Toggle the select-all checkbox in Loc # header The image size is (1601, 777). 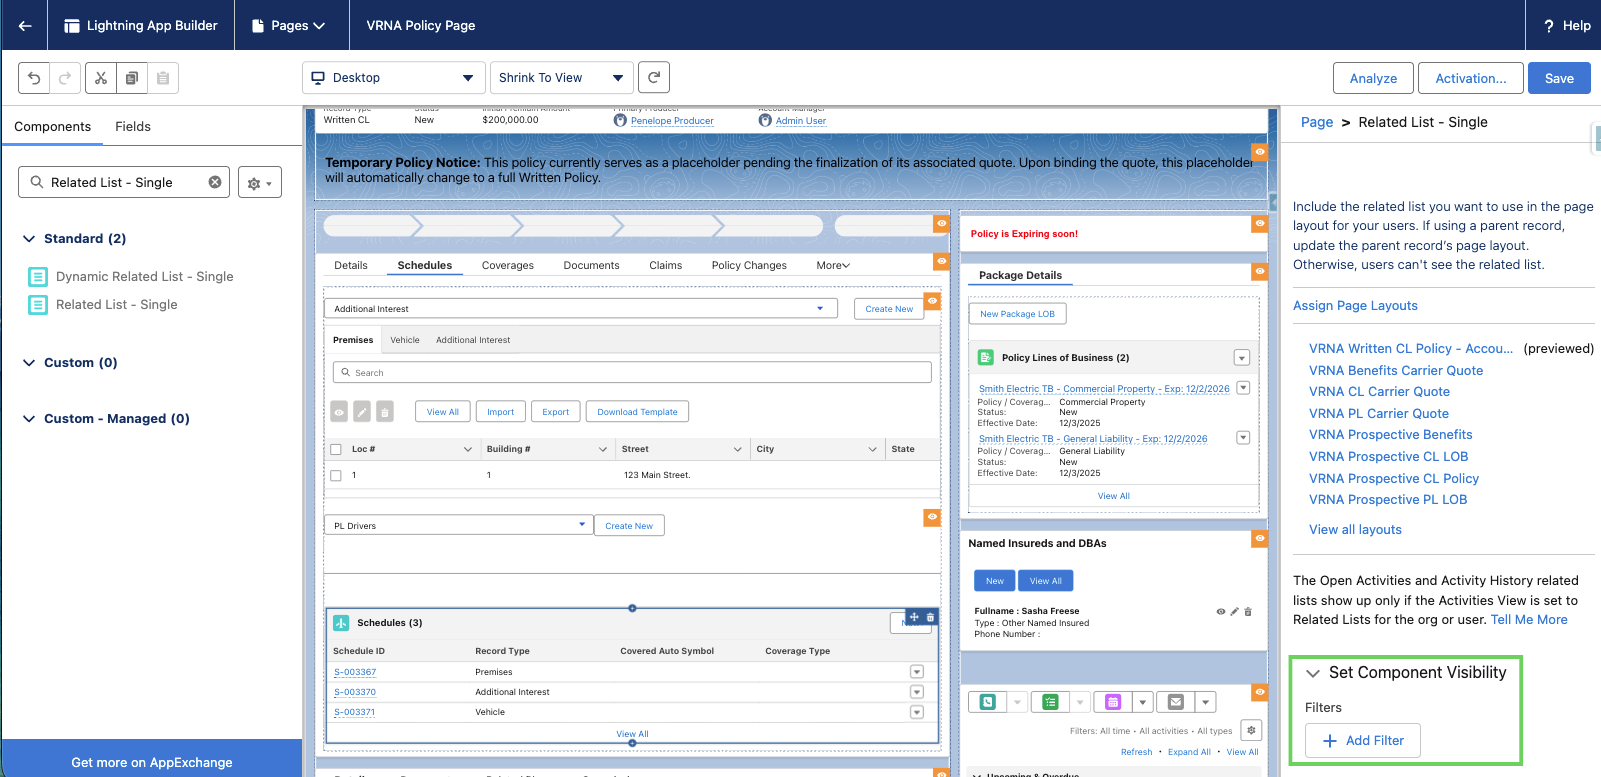pyautogui.click(x=336, y=450)
